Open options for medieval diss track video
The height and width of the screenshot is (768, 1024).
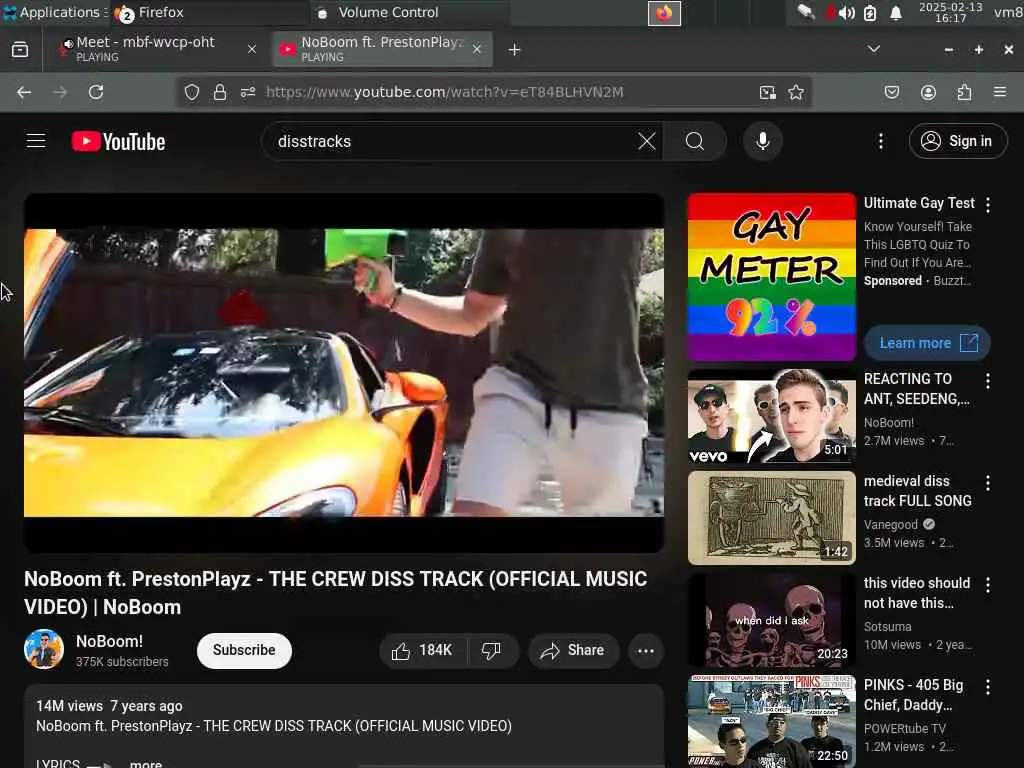pos(988,483)
